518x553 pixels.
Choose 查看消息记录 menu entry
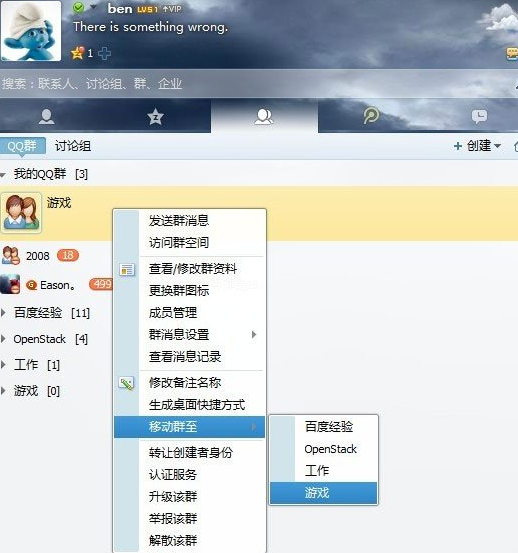point(189,357)
